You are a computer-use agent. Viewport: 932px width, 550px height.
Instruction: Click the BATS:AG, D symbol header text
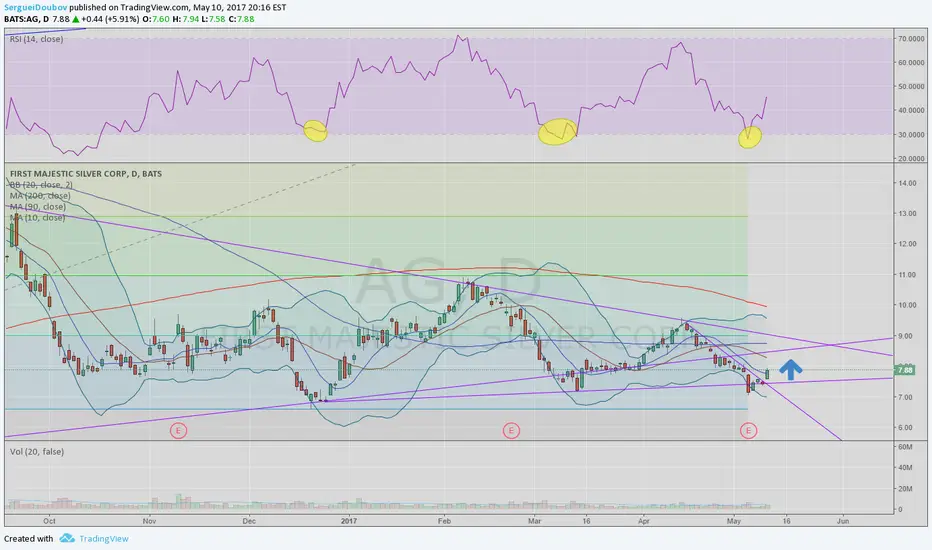[x=27, y=19]
